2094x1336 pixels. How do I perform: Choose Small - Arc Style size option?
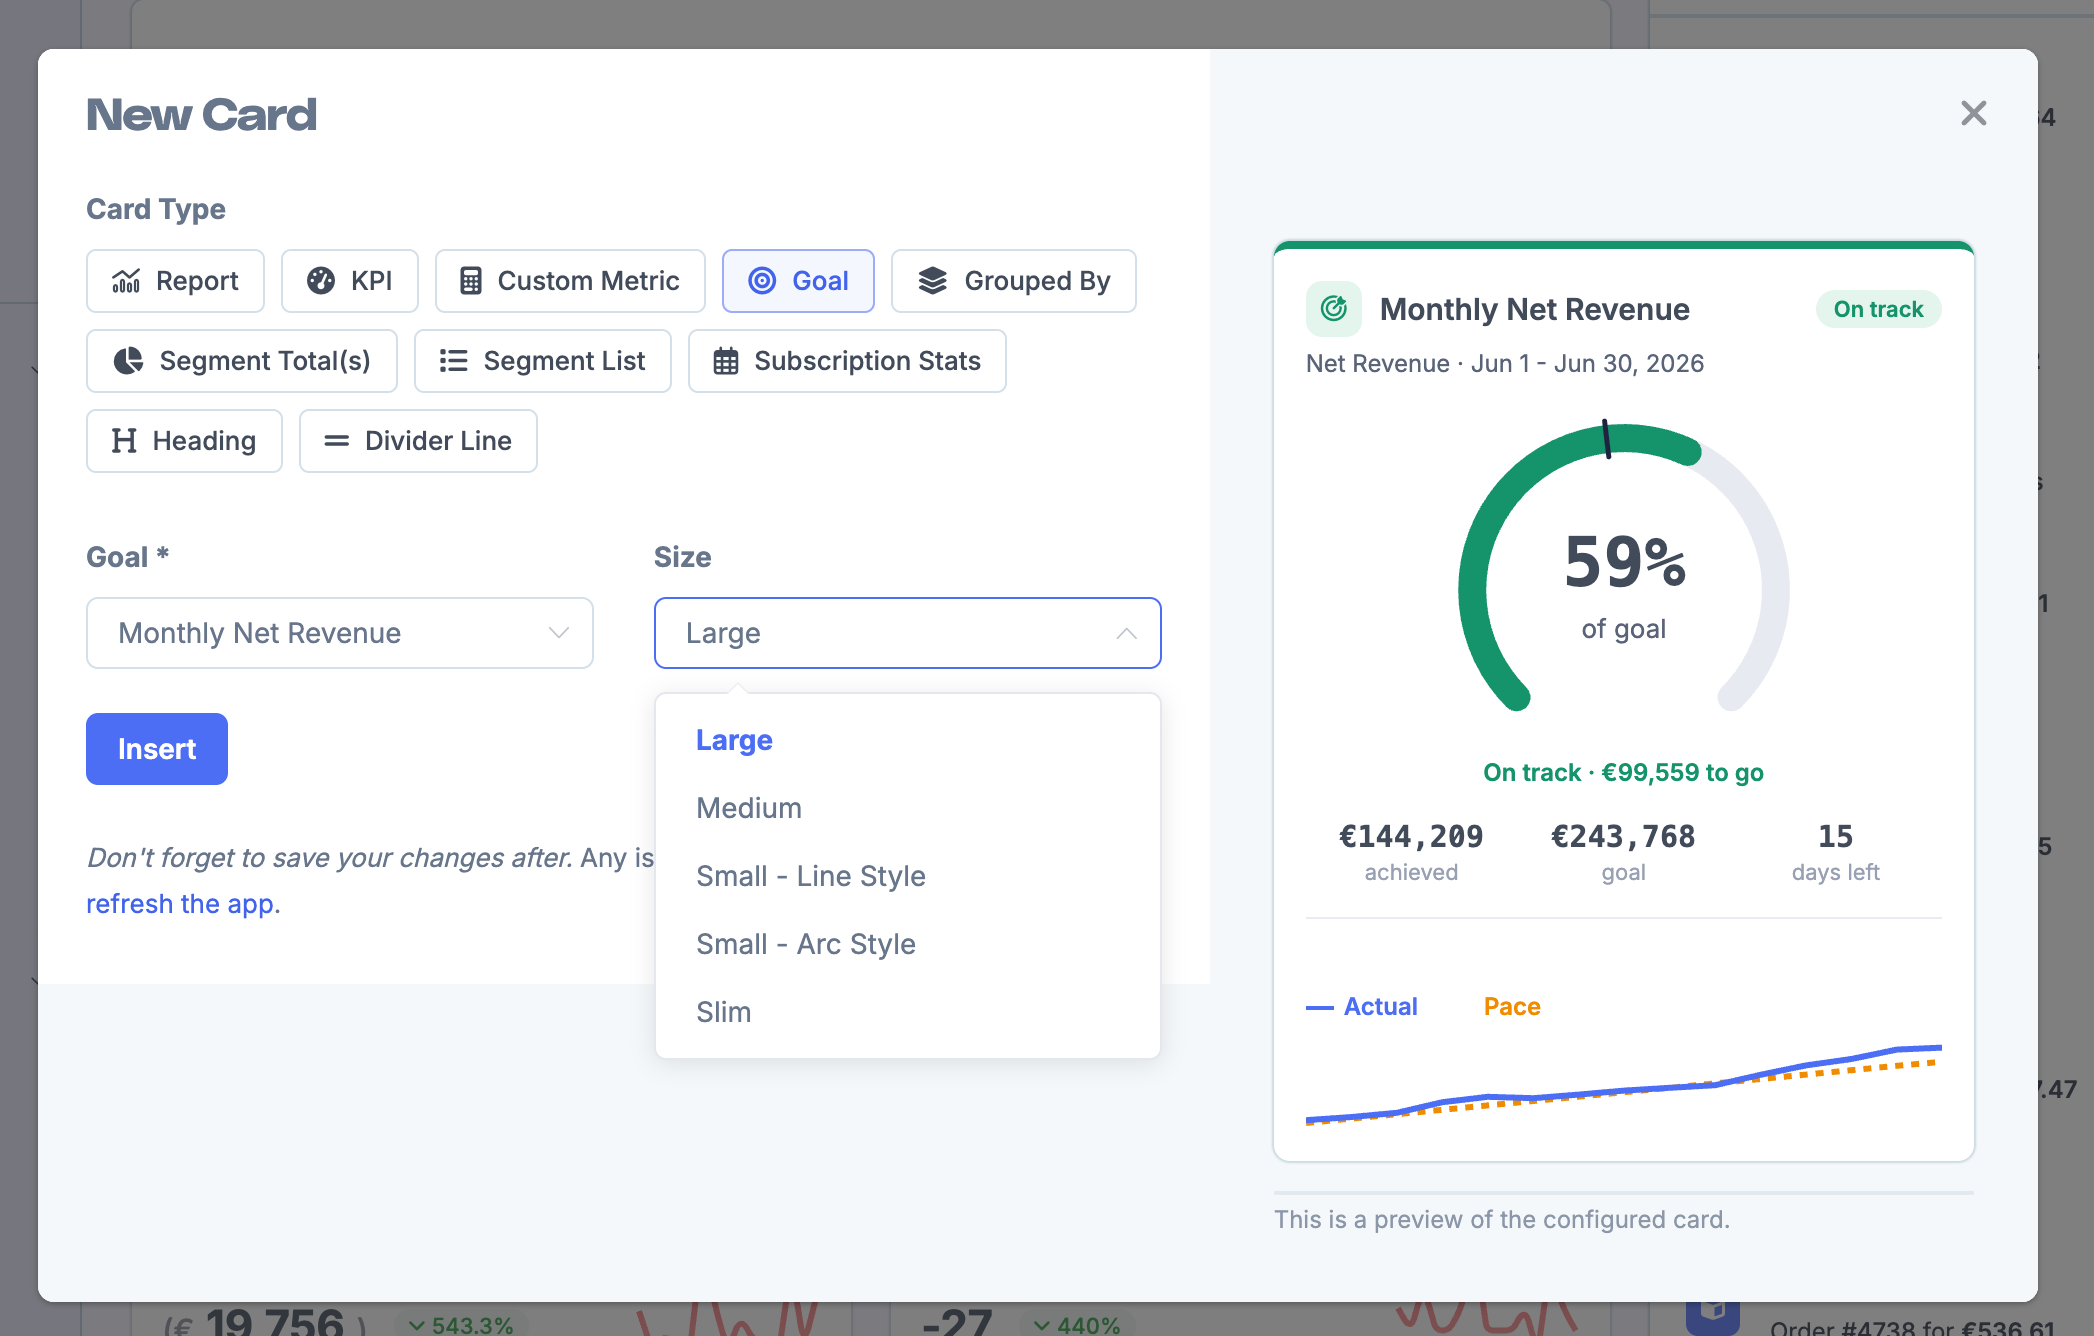click(908, 944)
